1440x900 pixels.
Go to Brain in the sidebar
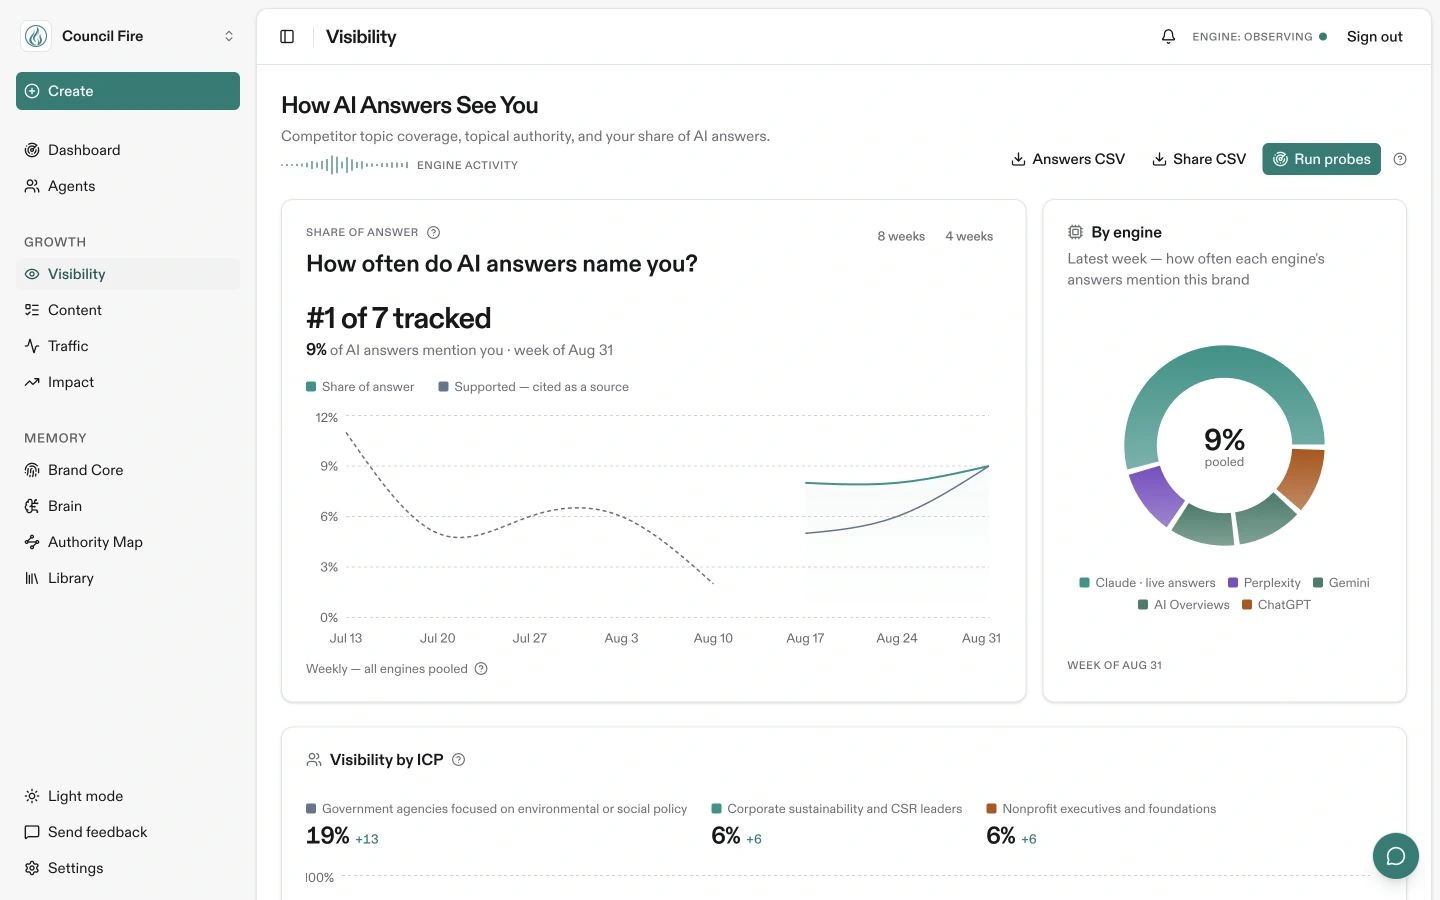[x=128, y=506]
